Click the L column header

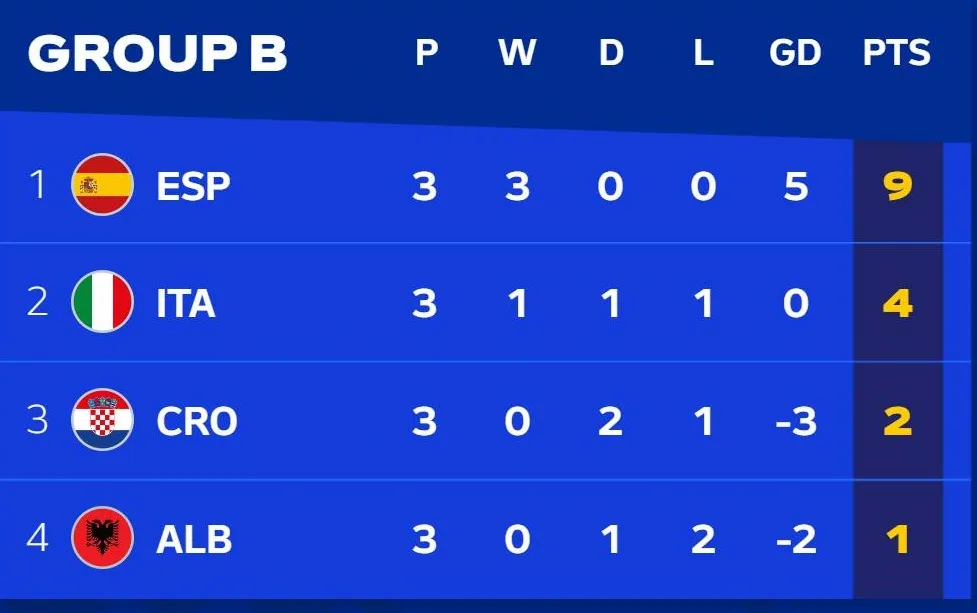[x=703, y=53]
